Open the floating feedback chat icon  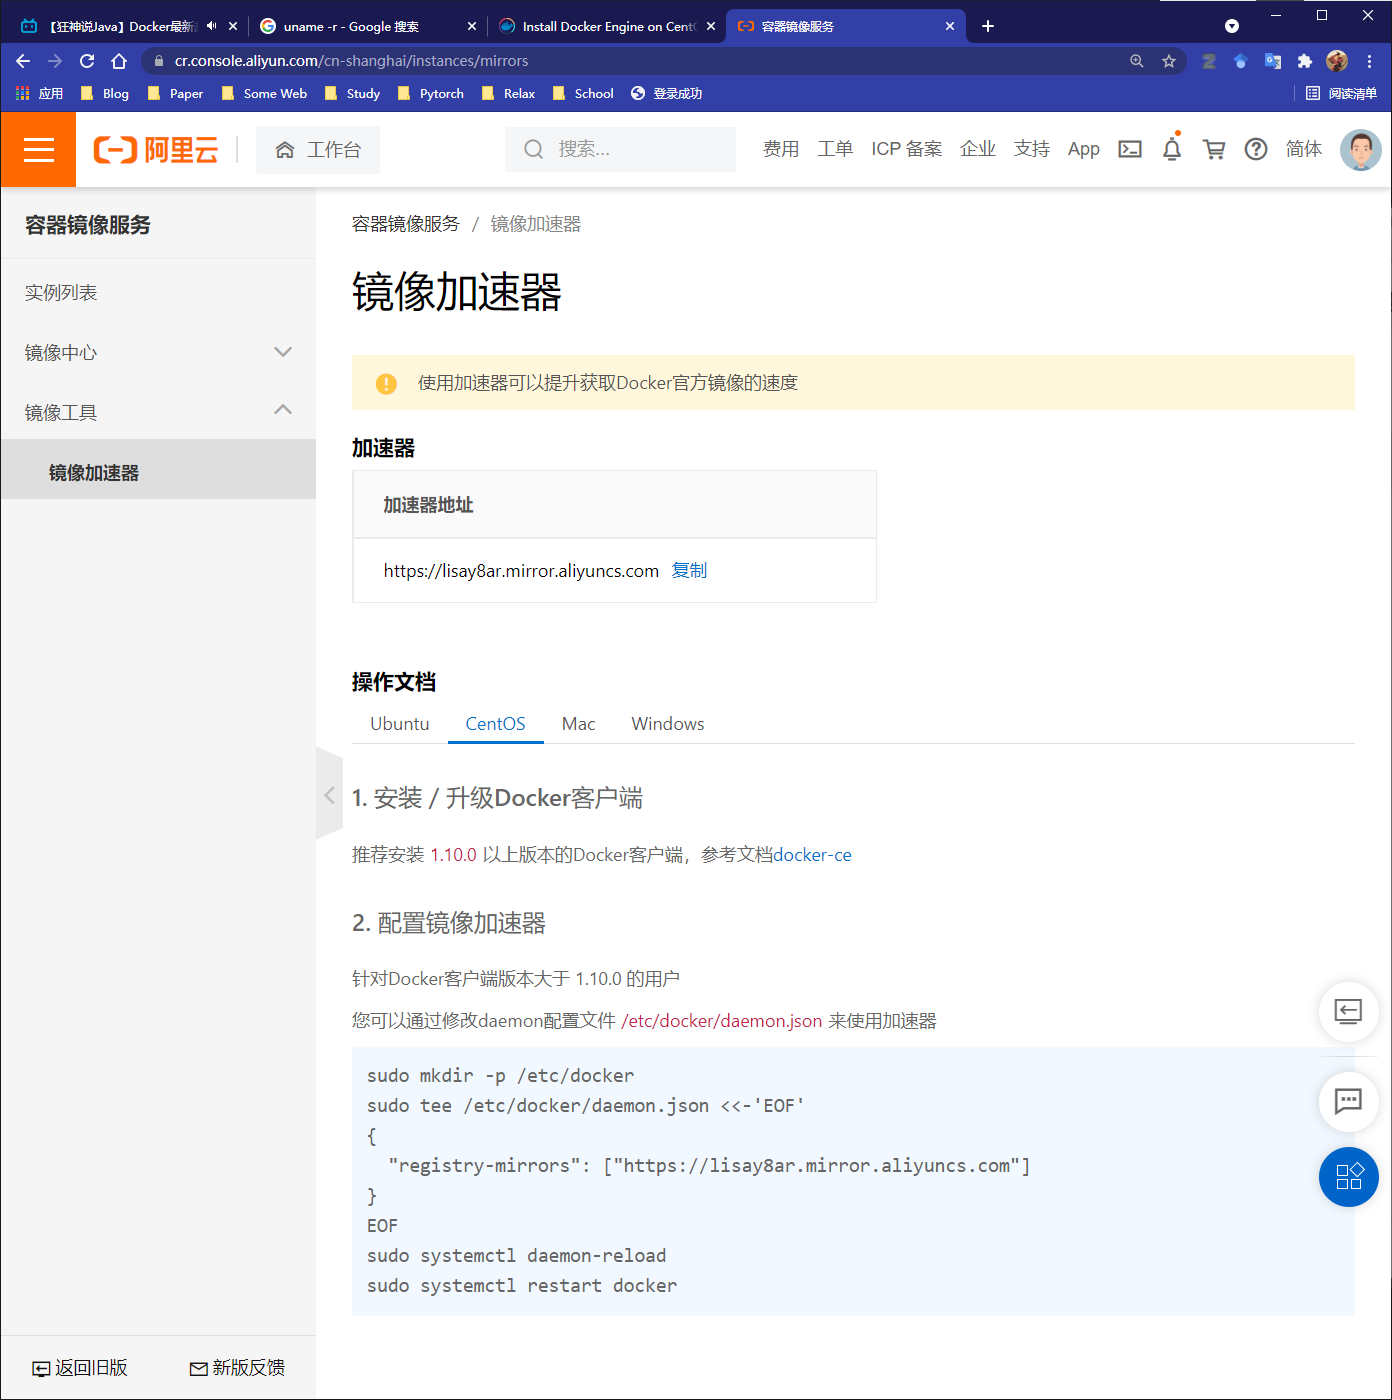[1348, 1102]
